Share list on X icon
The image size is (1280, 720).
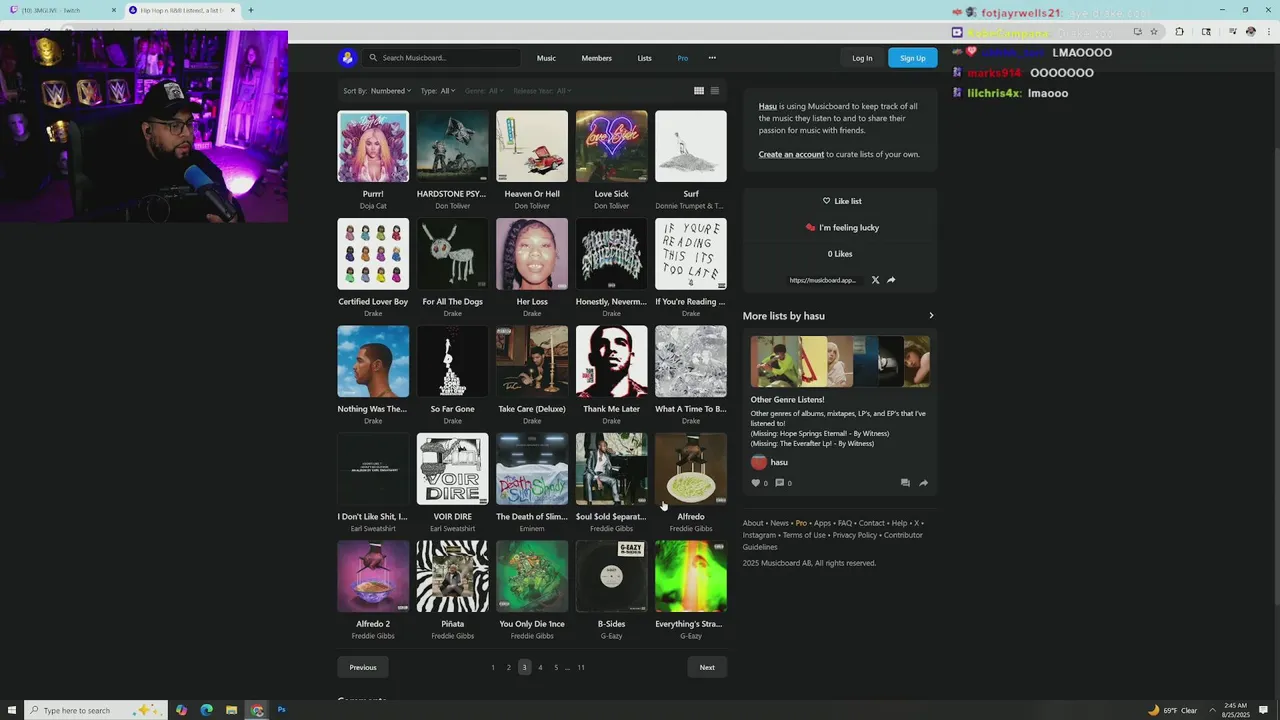click(x=875, y=280)
